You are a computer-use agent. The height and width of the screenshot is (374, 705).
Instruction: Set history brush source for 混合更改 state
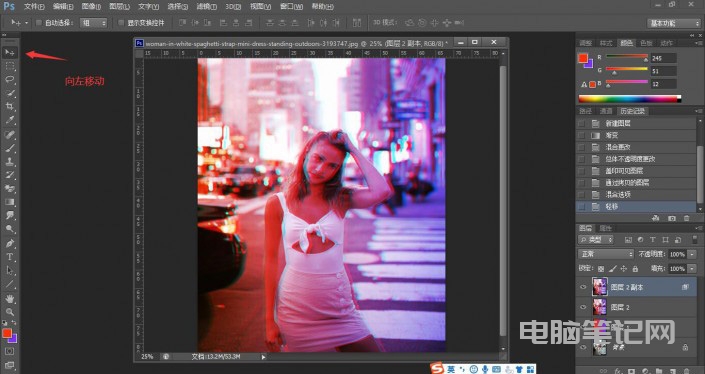581,147
